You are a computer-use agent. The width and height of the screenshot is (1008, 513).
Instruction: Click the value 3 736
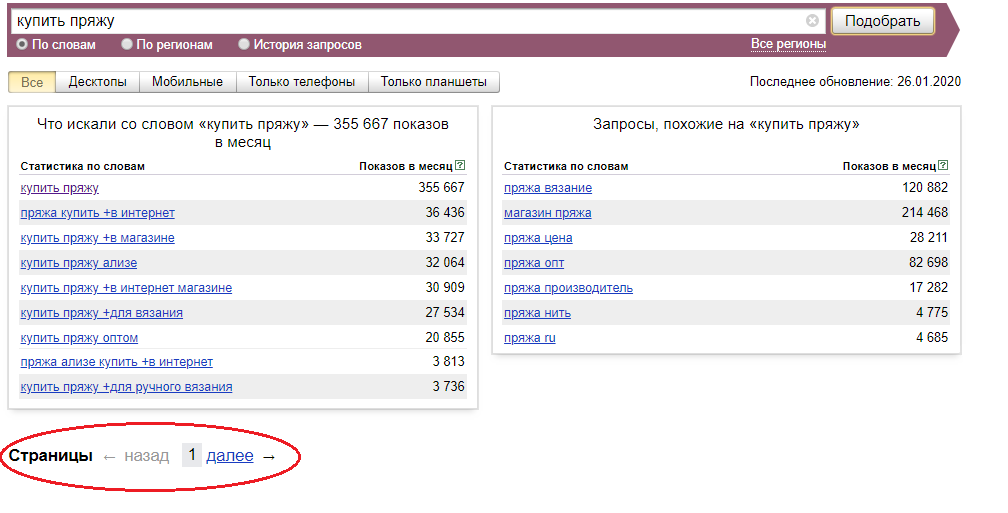(x=449, y=387)
